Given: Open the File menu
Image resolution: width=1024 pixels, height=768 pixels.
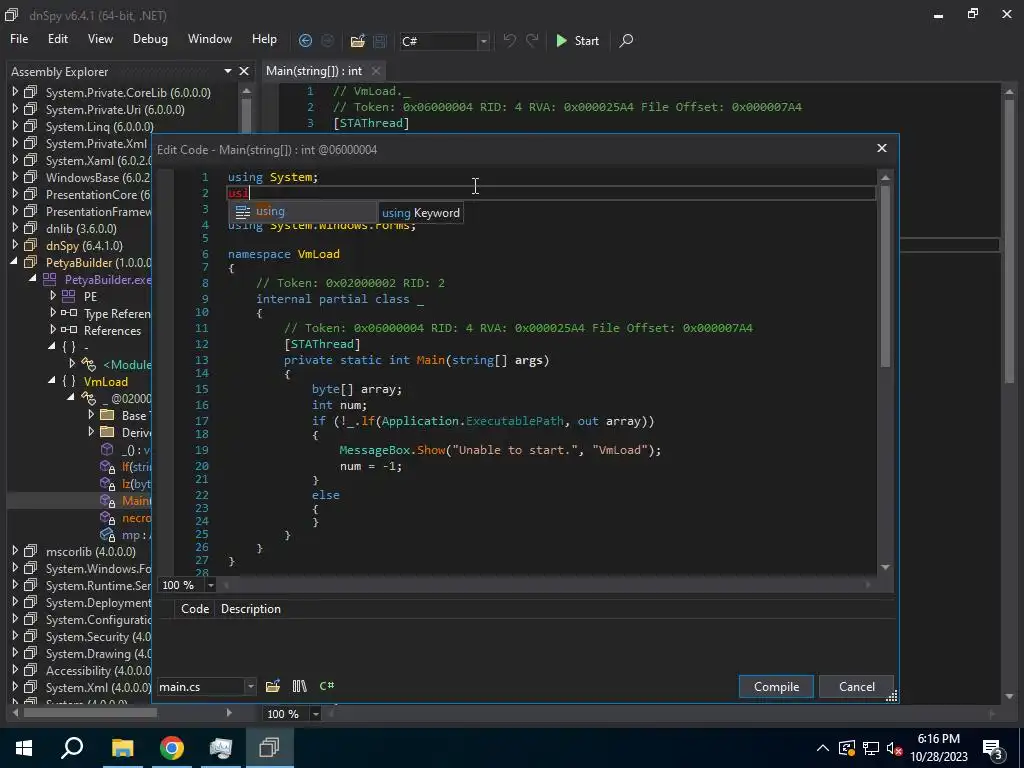Looking at the screenshot, I should [19, 39].
